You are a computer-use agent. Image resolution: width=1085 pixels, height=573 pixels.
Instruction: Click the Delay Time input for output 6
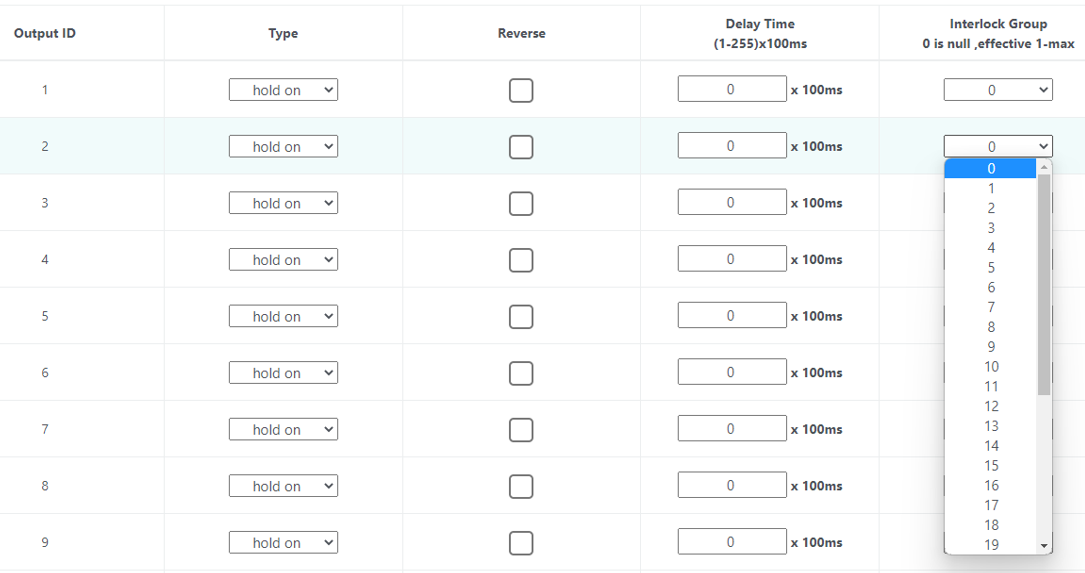[731, 372]
